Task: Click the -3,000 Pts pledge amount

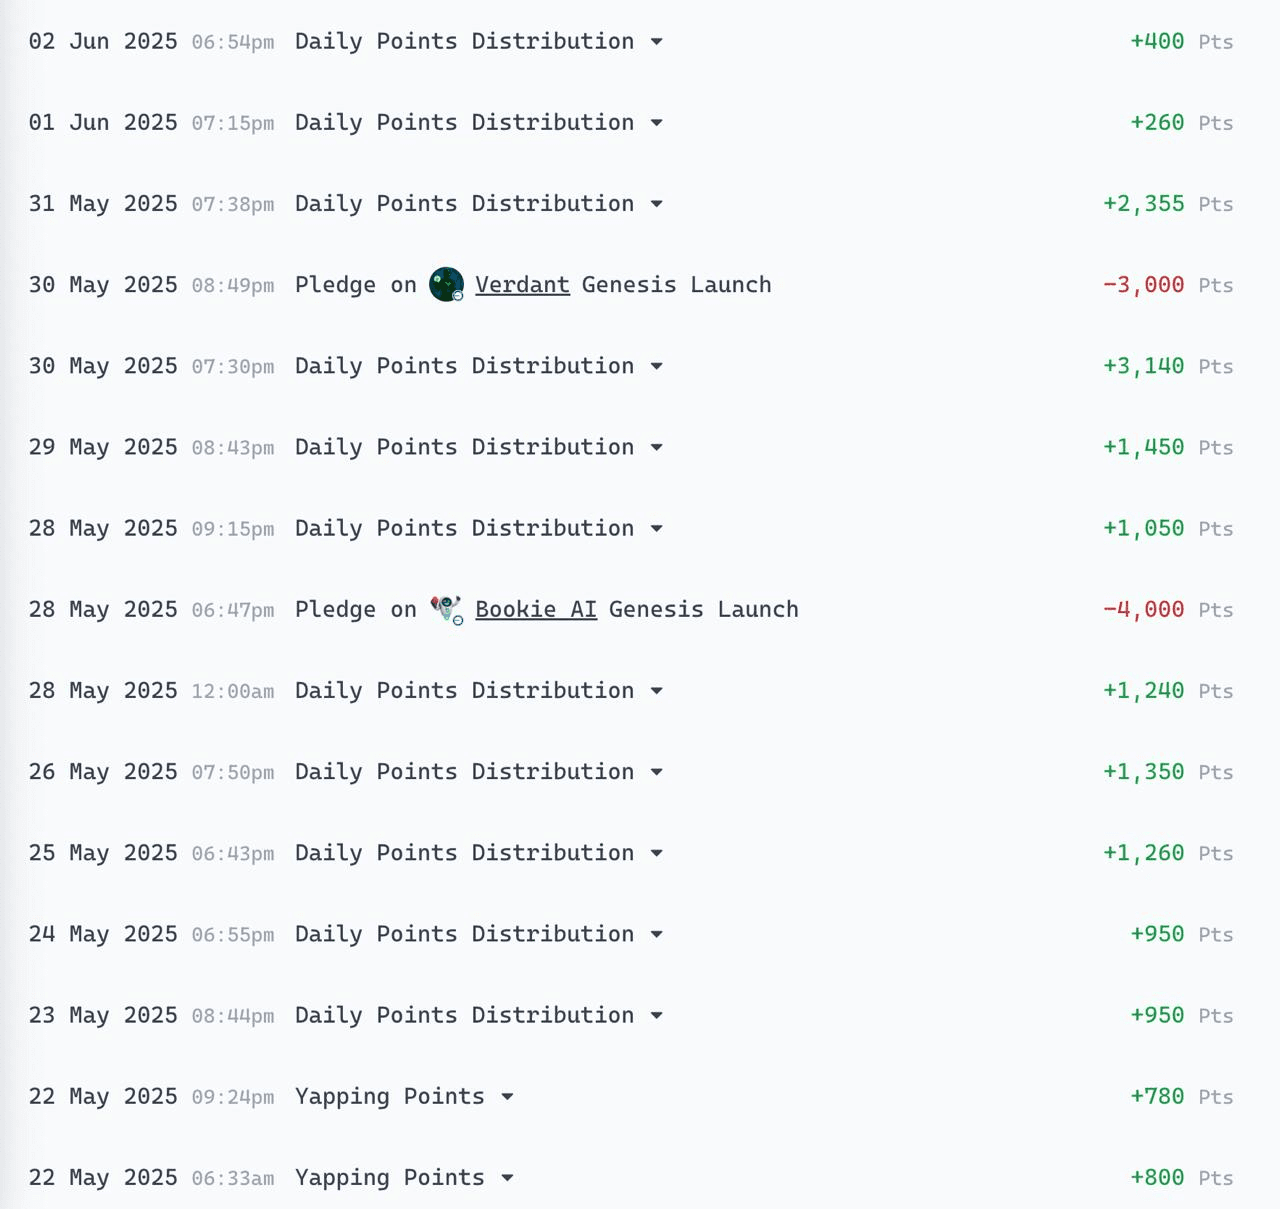Action: tap(1144, 285)
